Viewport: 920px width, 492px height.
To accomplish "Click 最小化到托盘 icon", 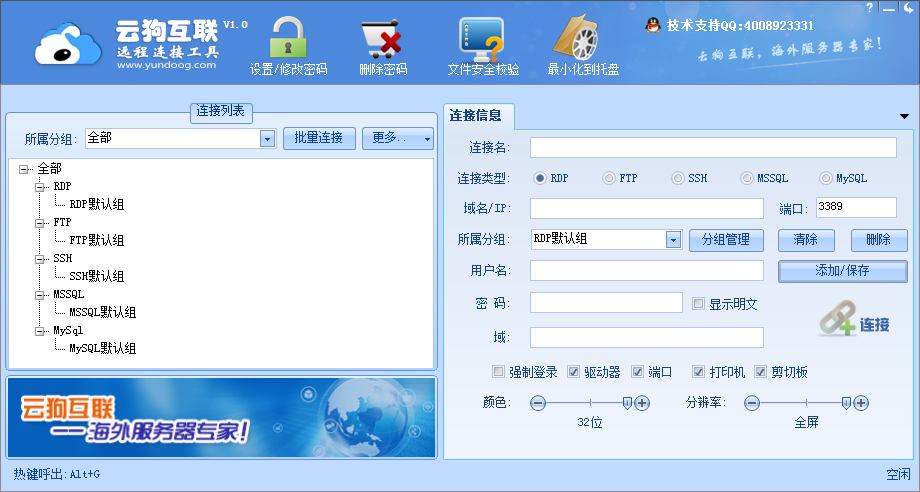I will pyautogui.click(x=582, y=40).
